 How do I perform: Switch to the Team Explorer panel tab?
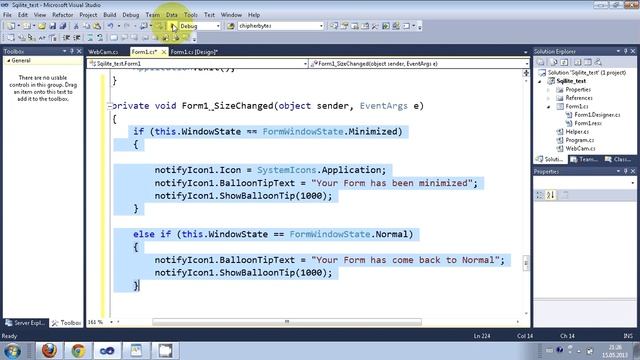pos(584,160)
